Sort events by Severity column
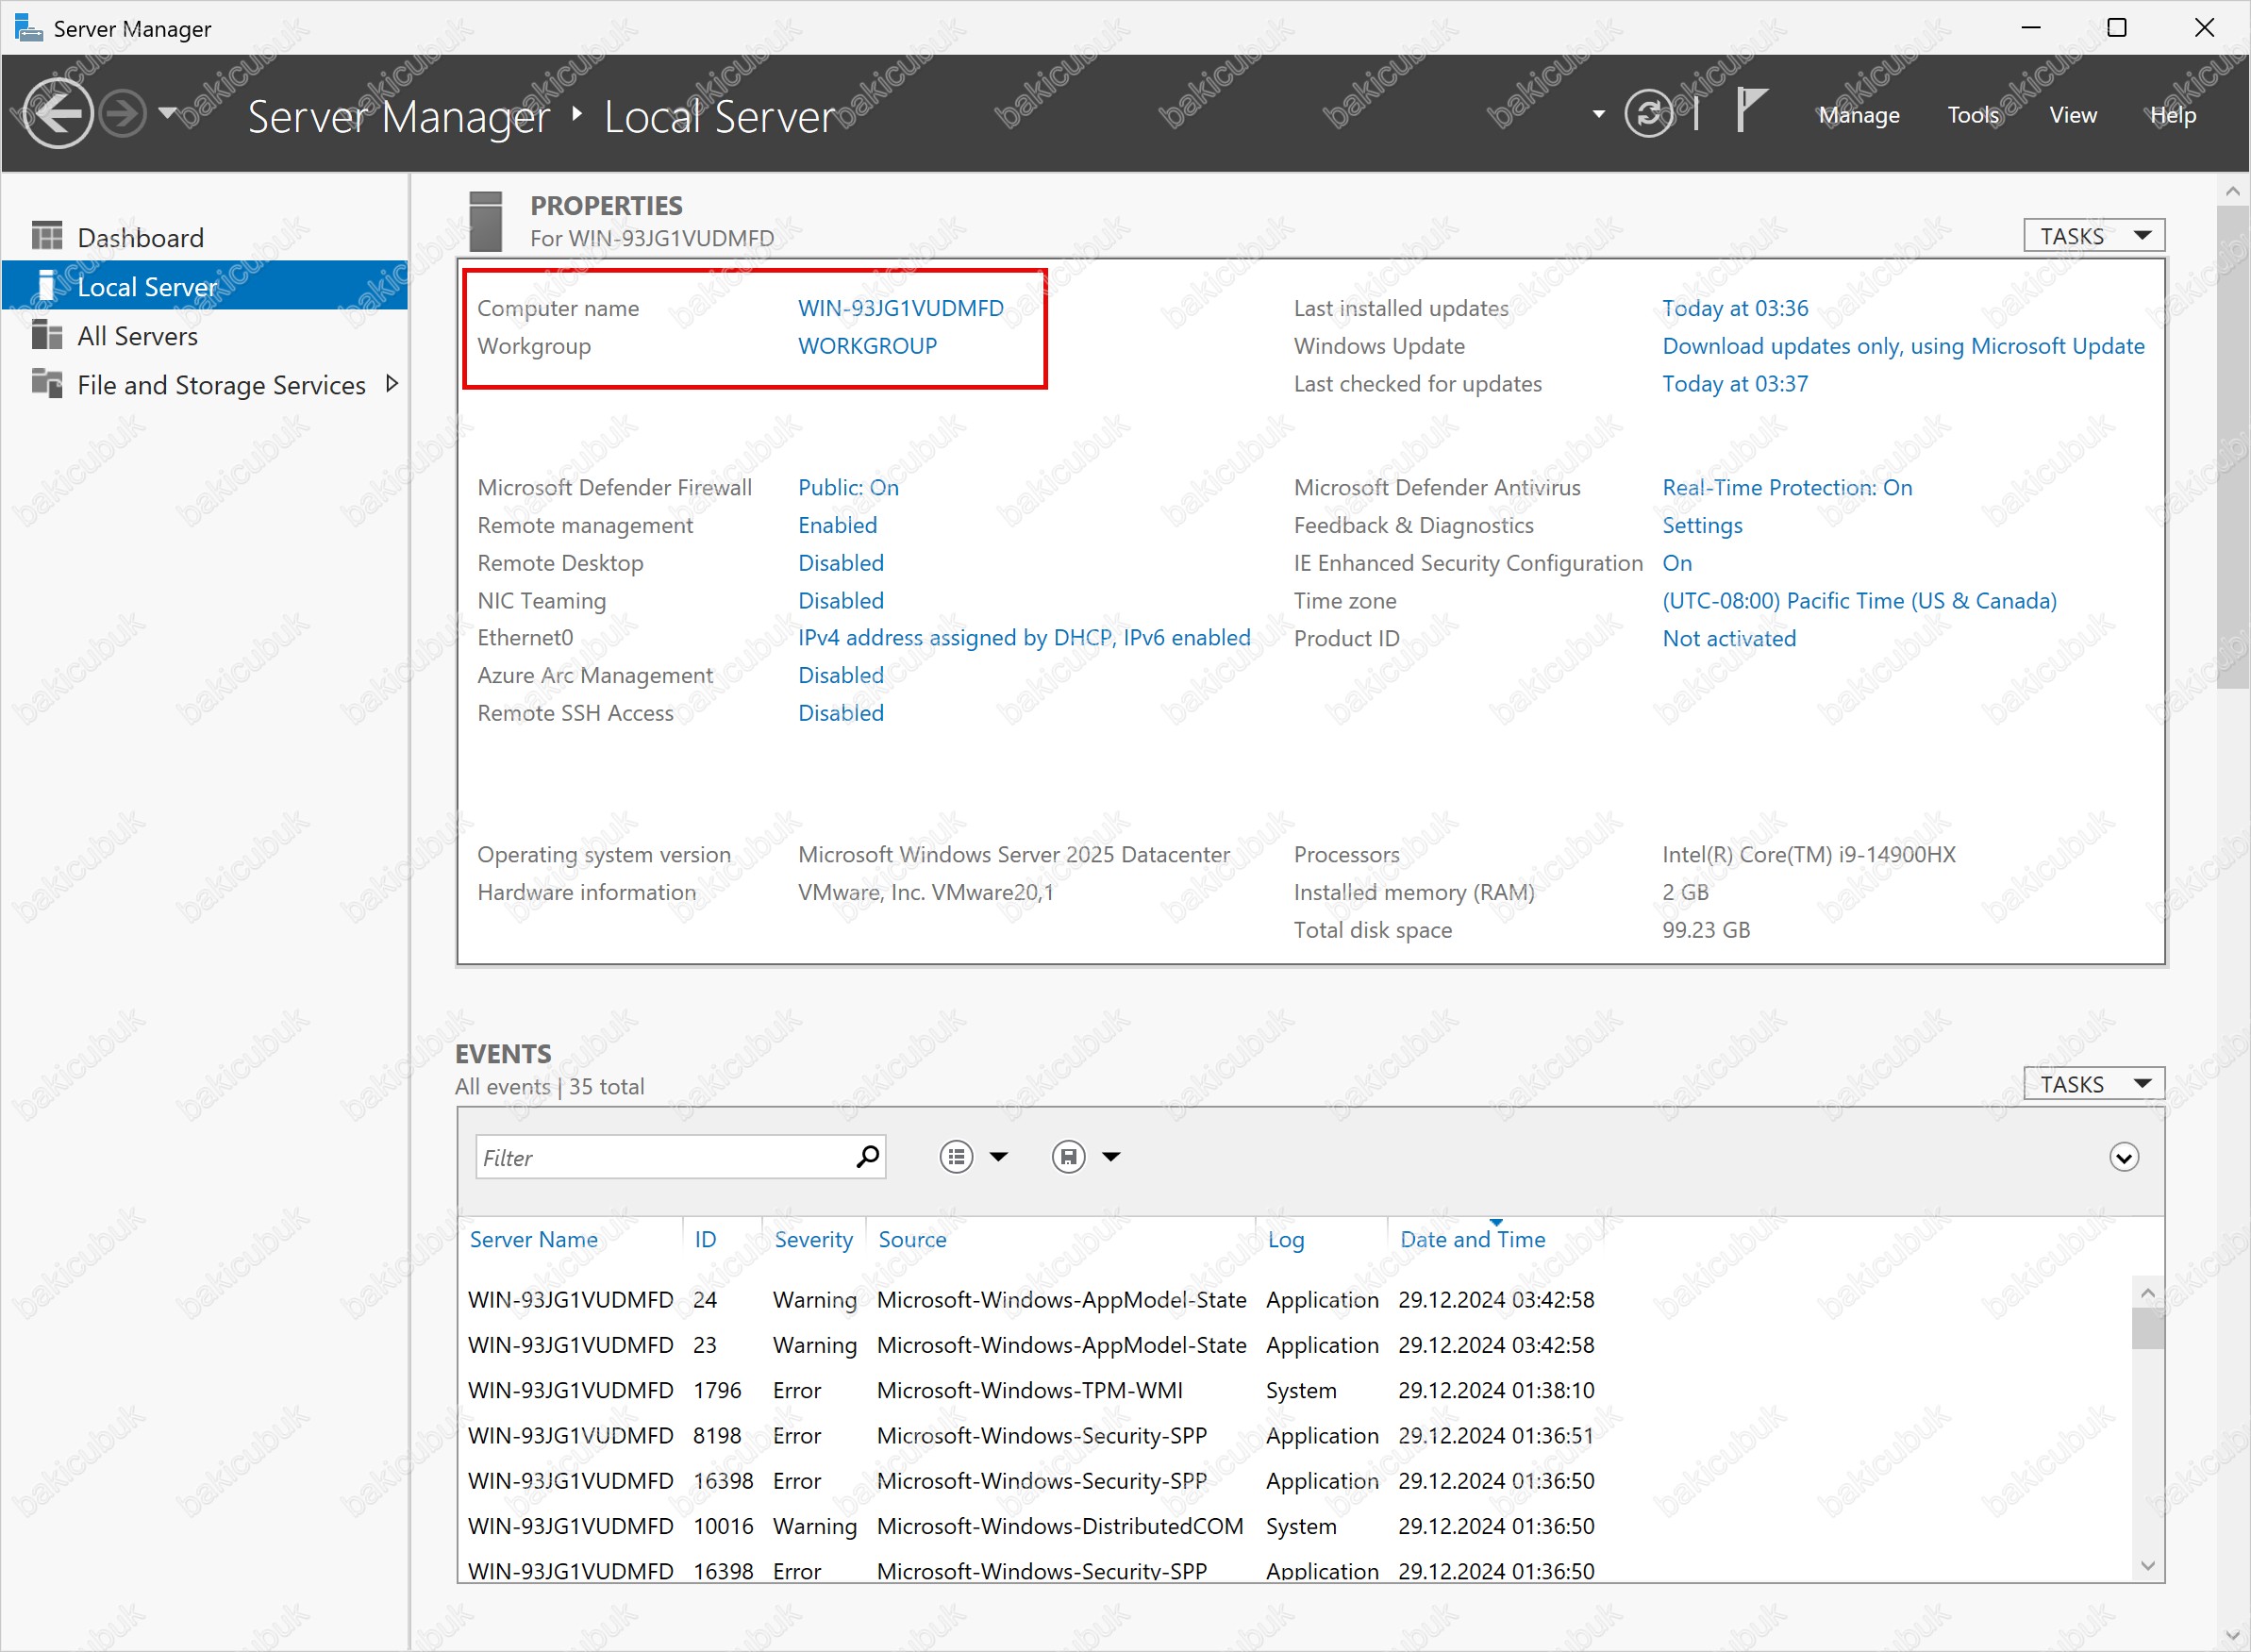 pos(813,1239)
